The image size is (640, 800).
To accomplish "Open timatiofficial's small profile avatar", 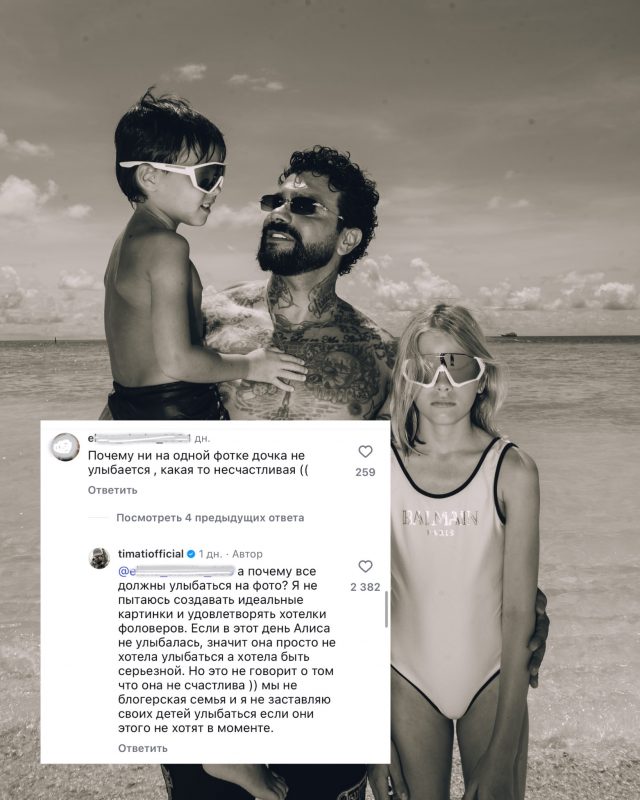I will click(100, 558).
